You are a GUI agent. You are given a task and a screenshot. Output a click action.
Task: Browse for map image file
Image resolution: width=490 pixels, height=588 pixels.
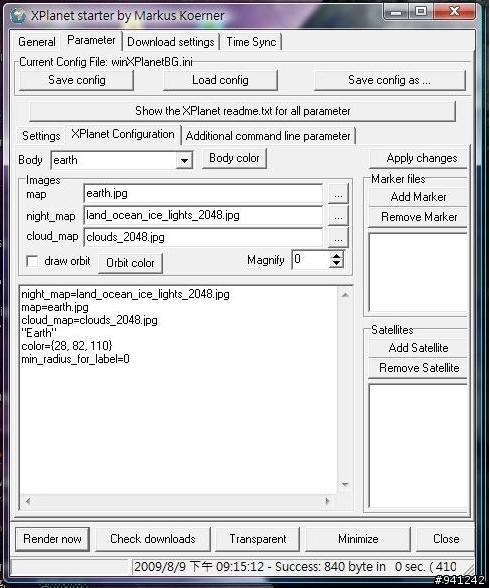click(x=338, y=194)
